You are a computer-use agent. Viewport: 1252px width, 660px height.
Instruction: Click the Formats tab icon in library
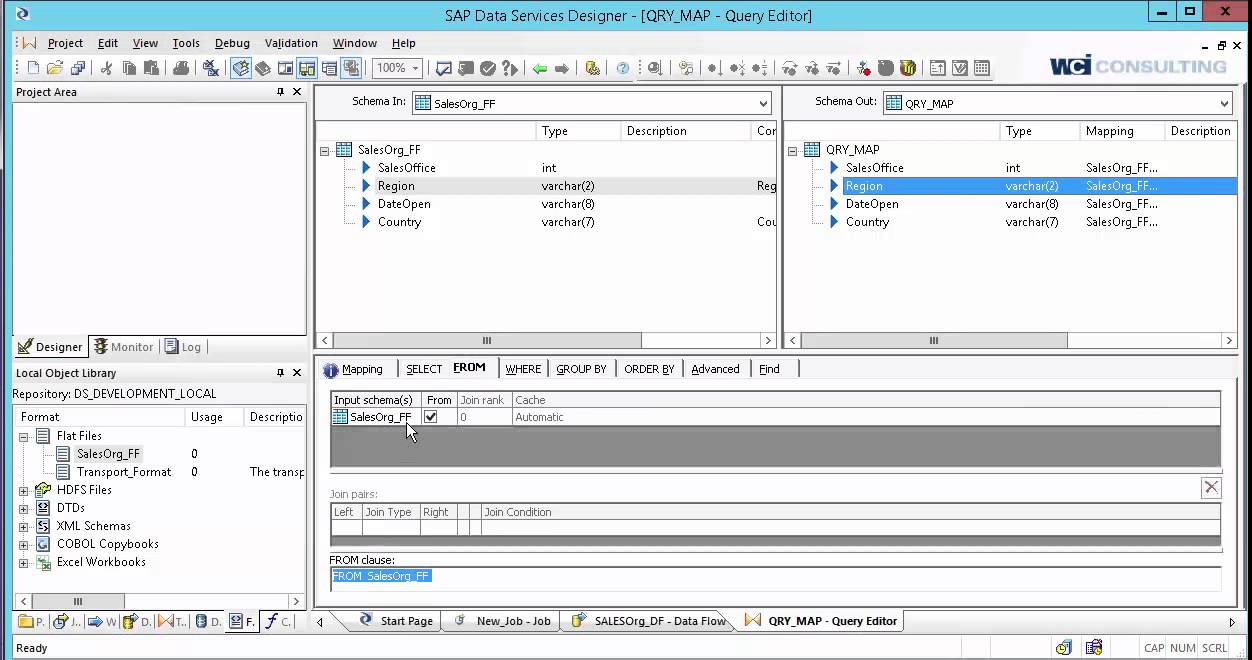pyautogui.click(x=241, y=621)
